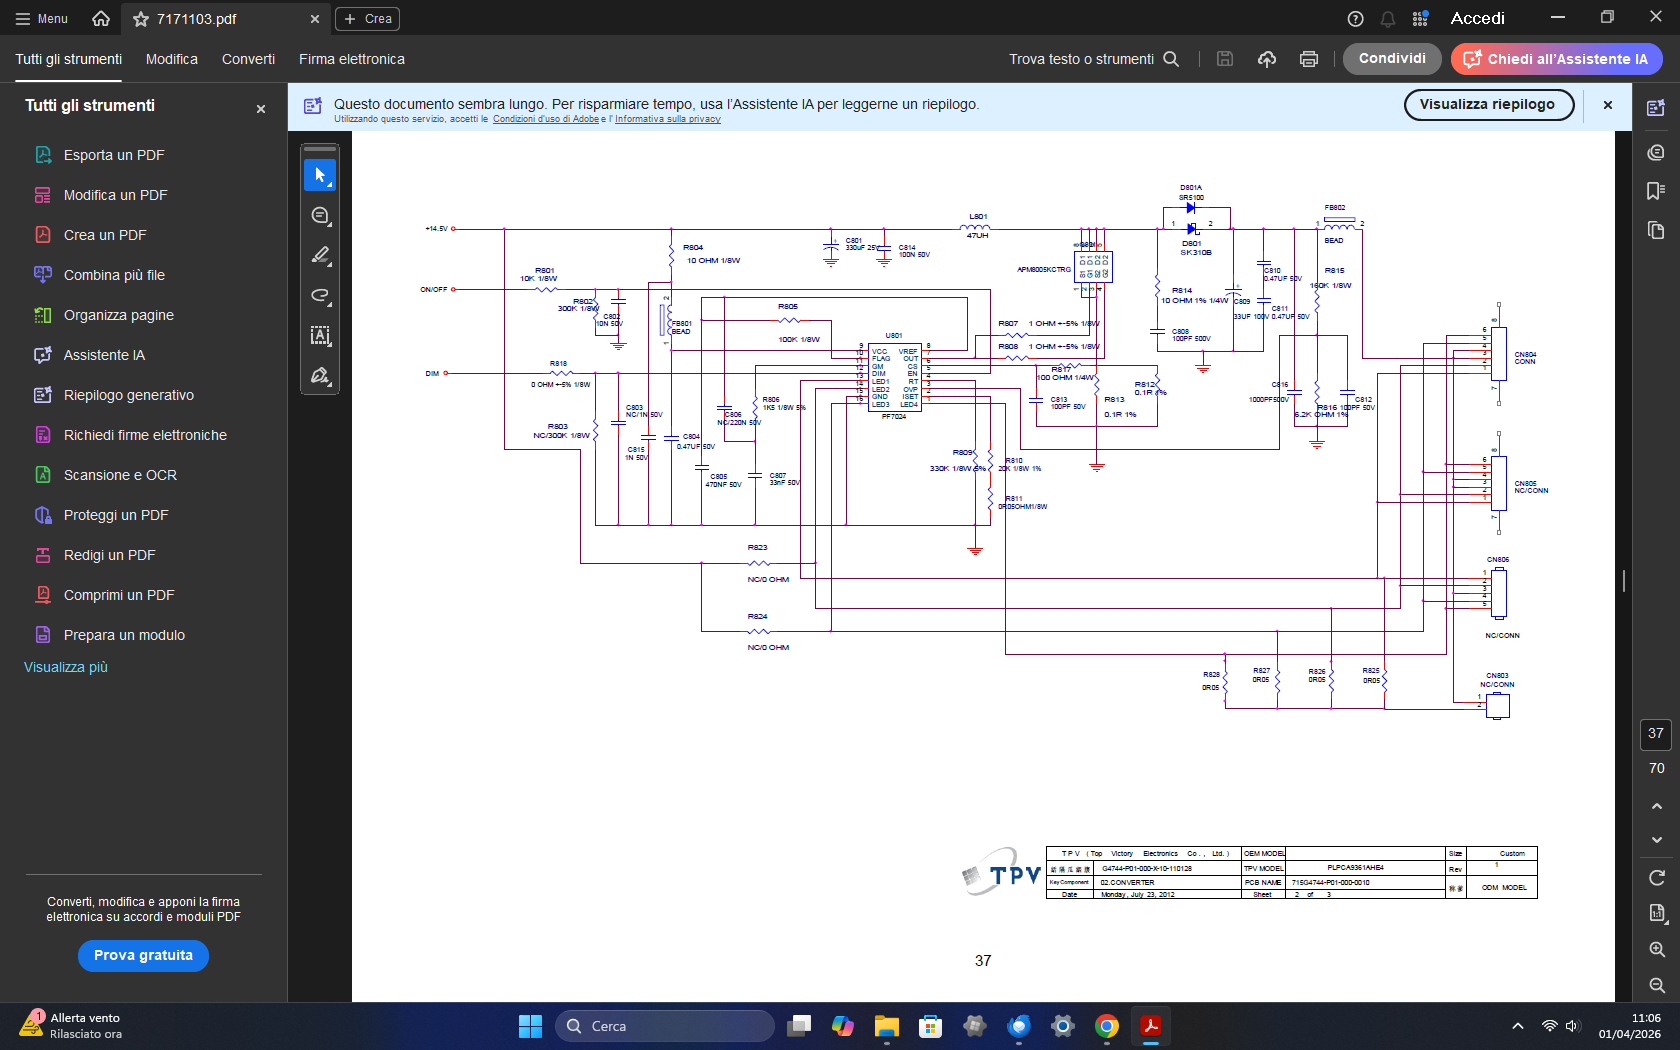Screen dimensions: 1680x1050
Task: Select the highlighter pen tool
Action: coord(320,256)
